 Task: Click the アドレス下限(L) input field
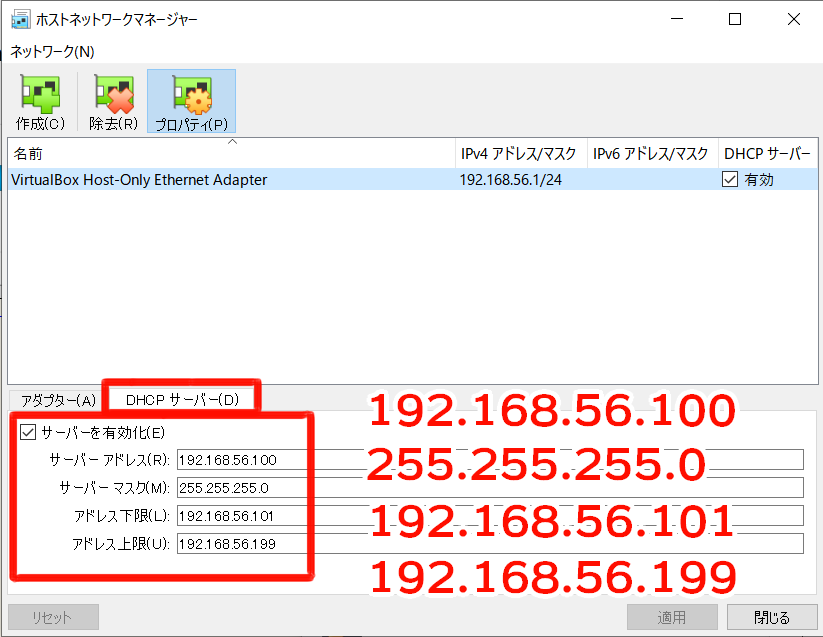490,516
